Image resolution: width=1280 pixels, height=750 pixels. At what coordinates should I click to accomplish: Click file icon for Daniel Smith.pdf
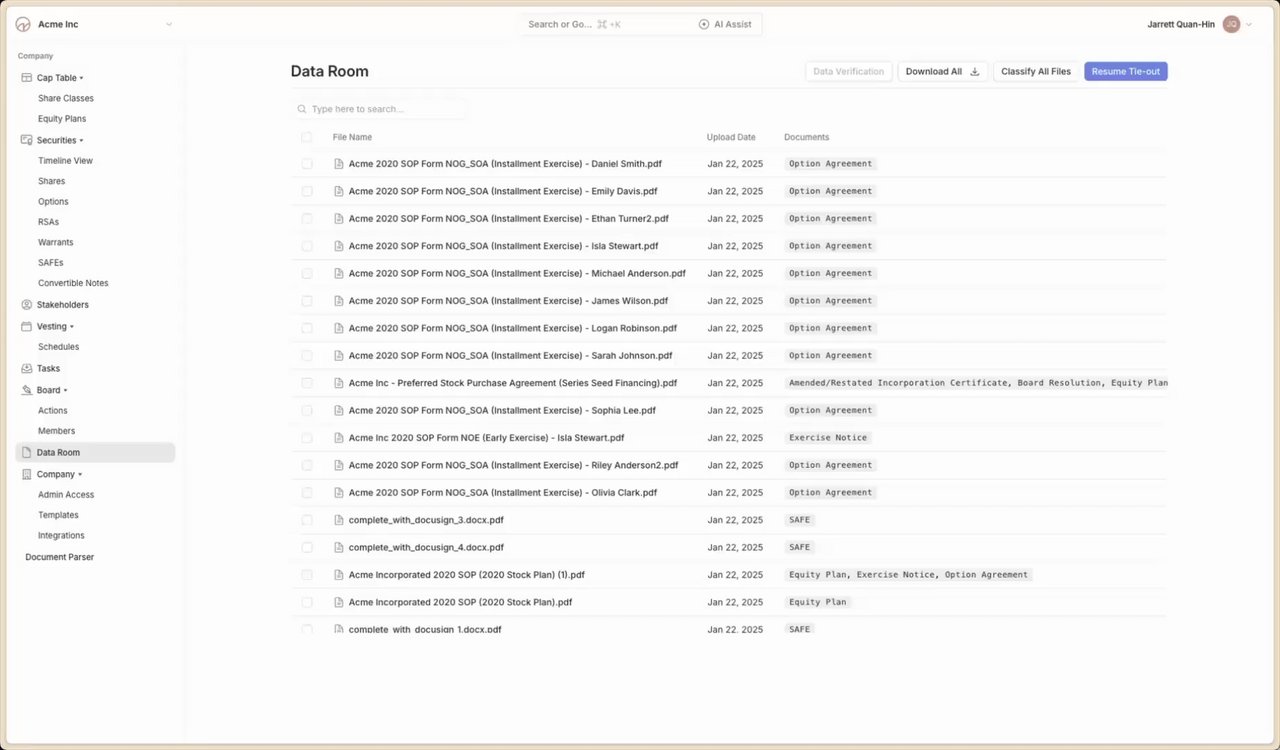tap(339, 163)
